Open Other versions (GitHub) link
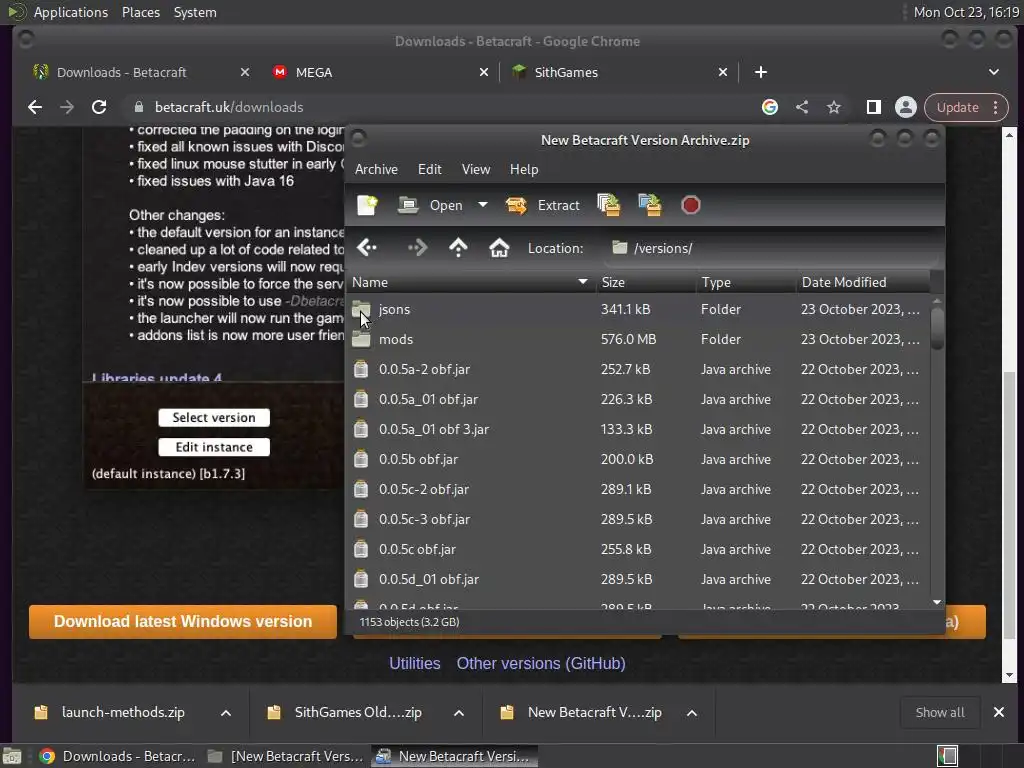The width and height of the screenshot is (1024, 768). [541, 664]
